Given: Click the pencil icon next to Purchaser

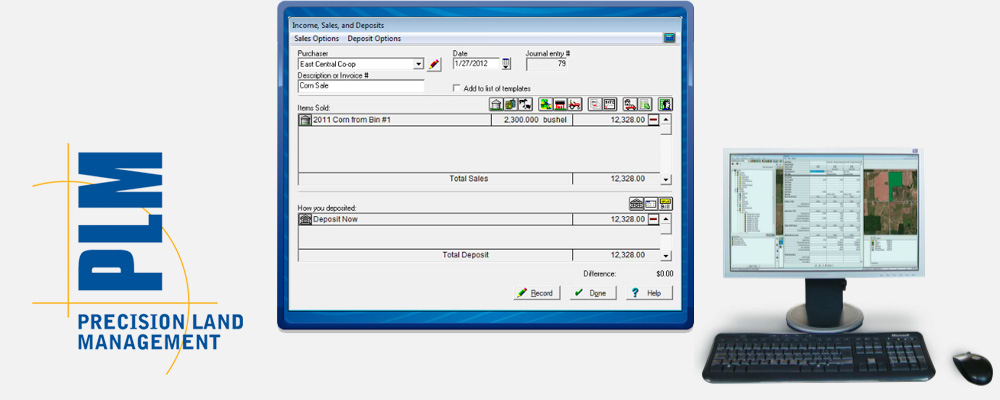Looking at the screenshot, I should pos(434,64).
